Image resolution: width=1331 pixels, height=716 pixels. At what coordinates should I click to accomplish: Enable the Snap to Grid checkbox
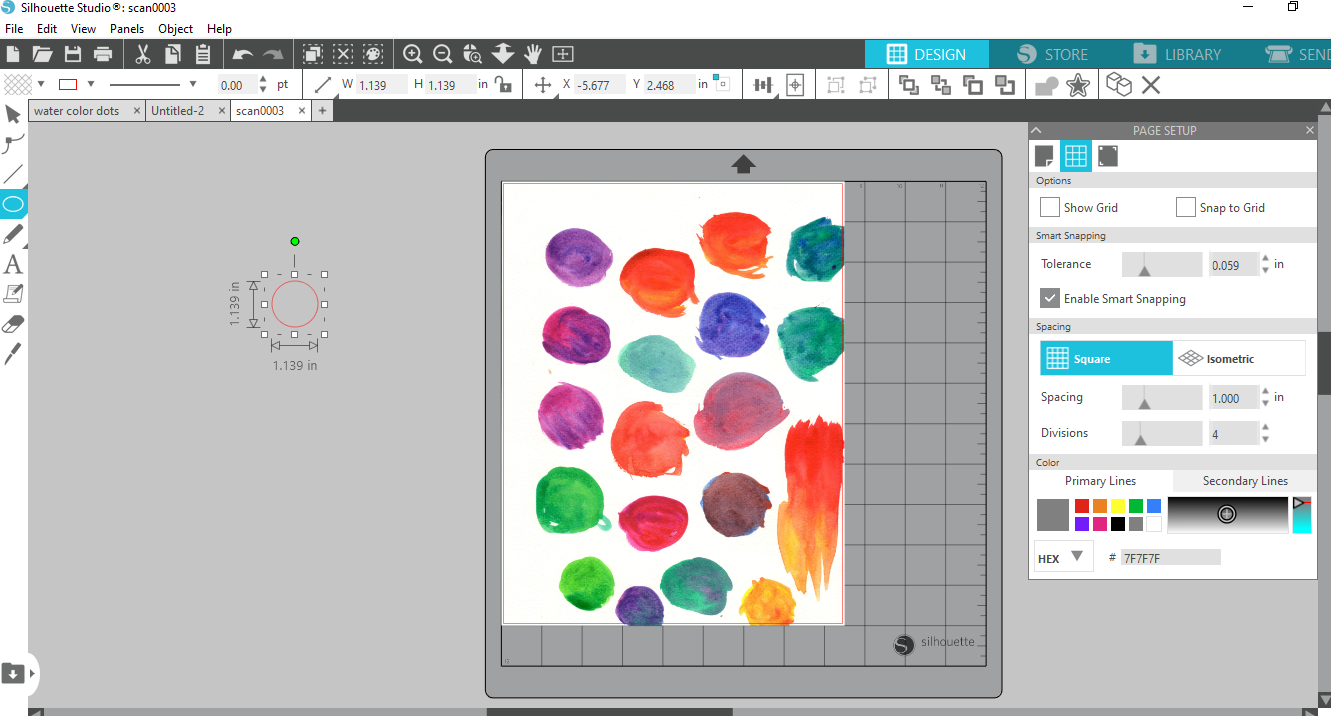[x=1185, y=207]
